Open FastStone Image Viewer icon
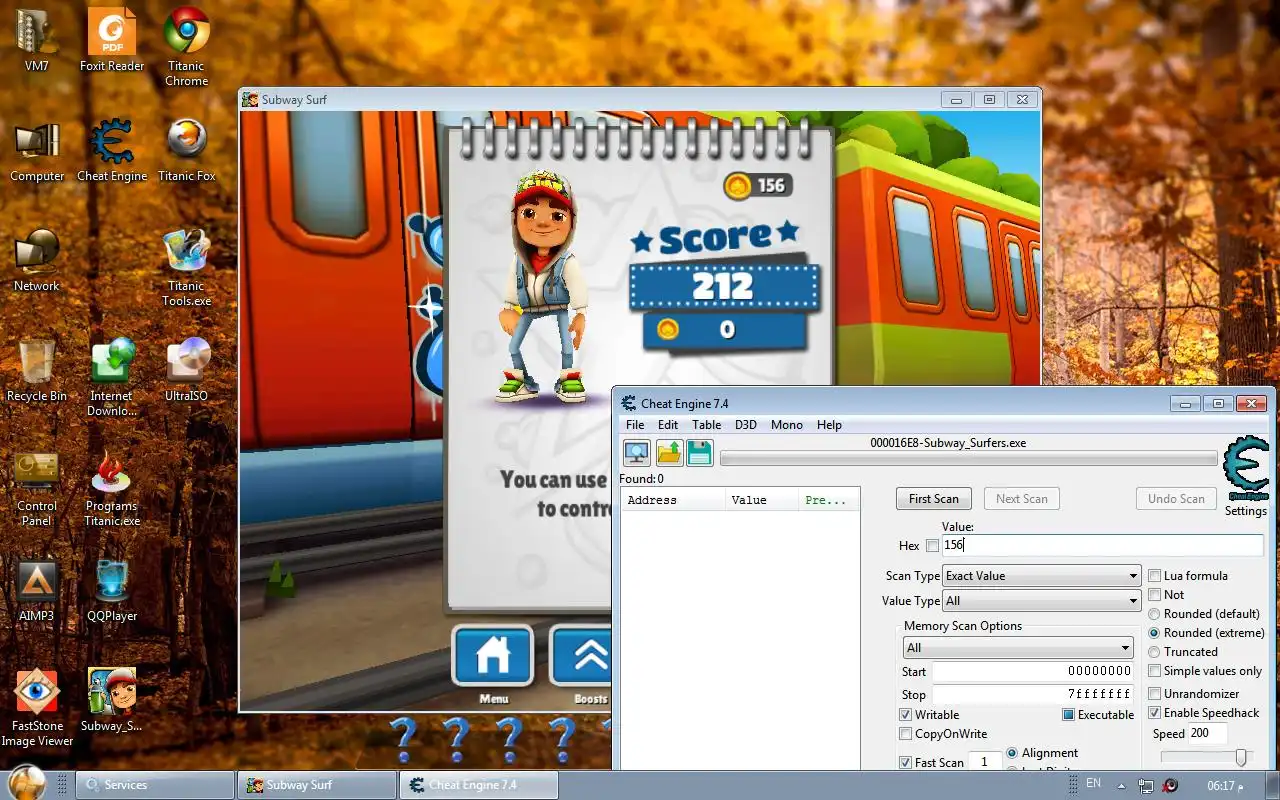This screenshot has width=1280, height=800. pos(37,706)
